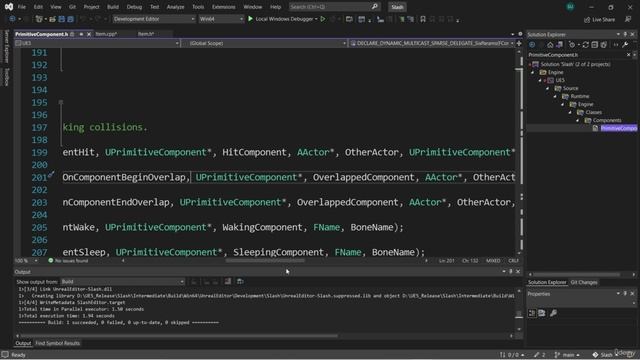Viewport: 640px width, 360px height.
Task: Open UE5 project scope dropdown
Action: point(97,43)
